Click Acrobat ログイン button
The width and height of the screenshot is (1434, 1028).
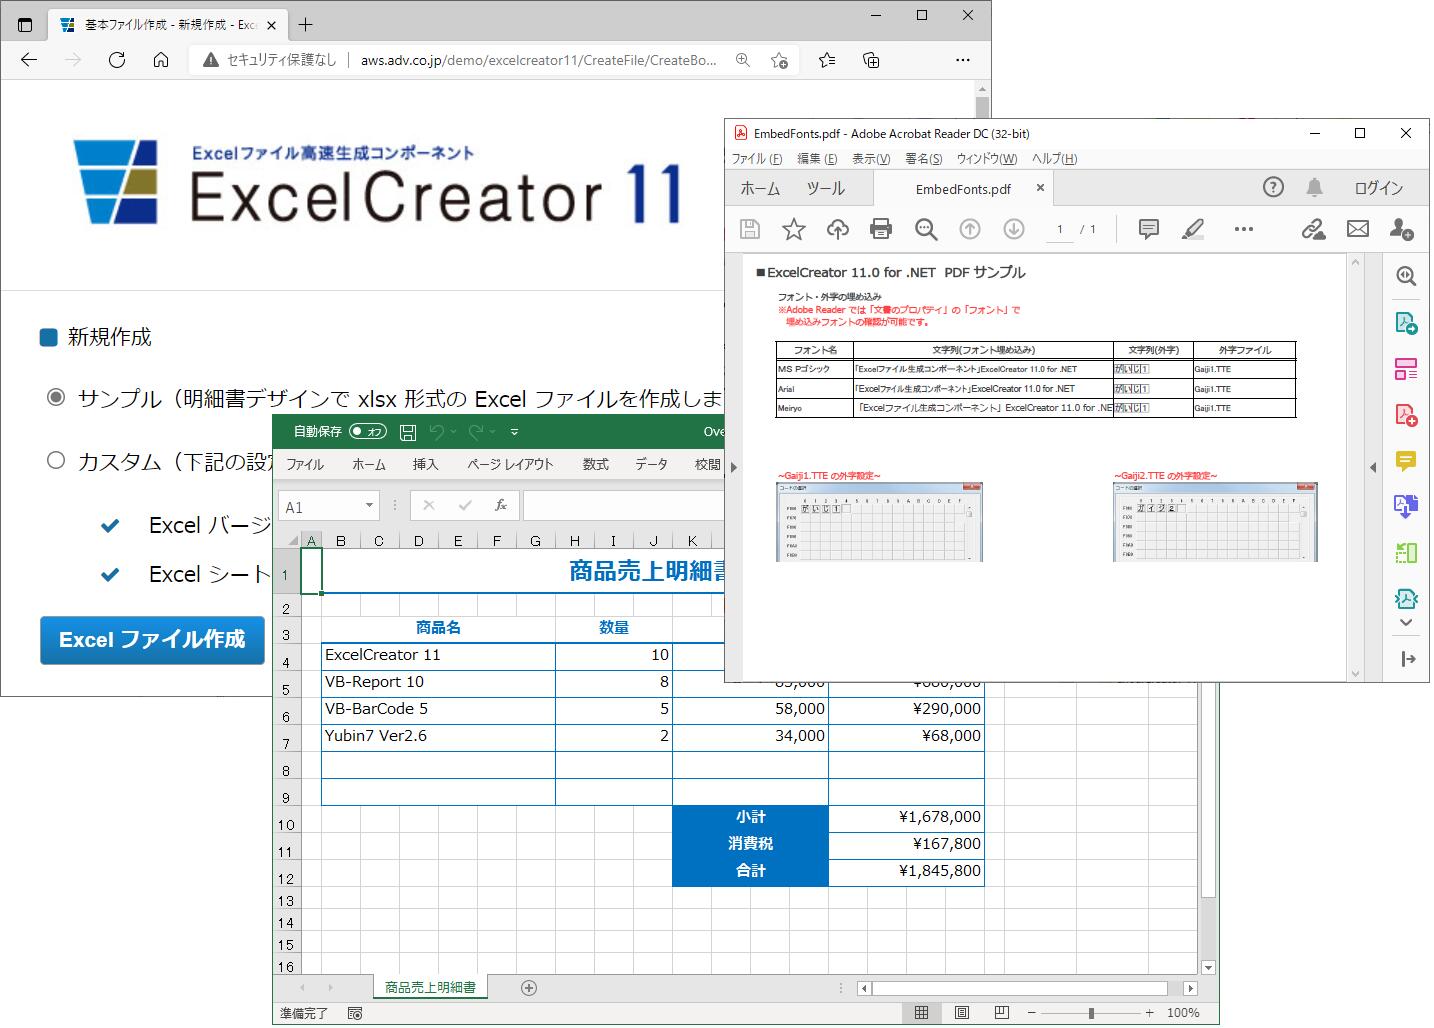tap(1379, 188)
